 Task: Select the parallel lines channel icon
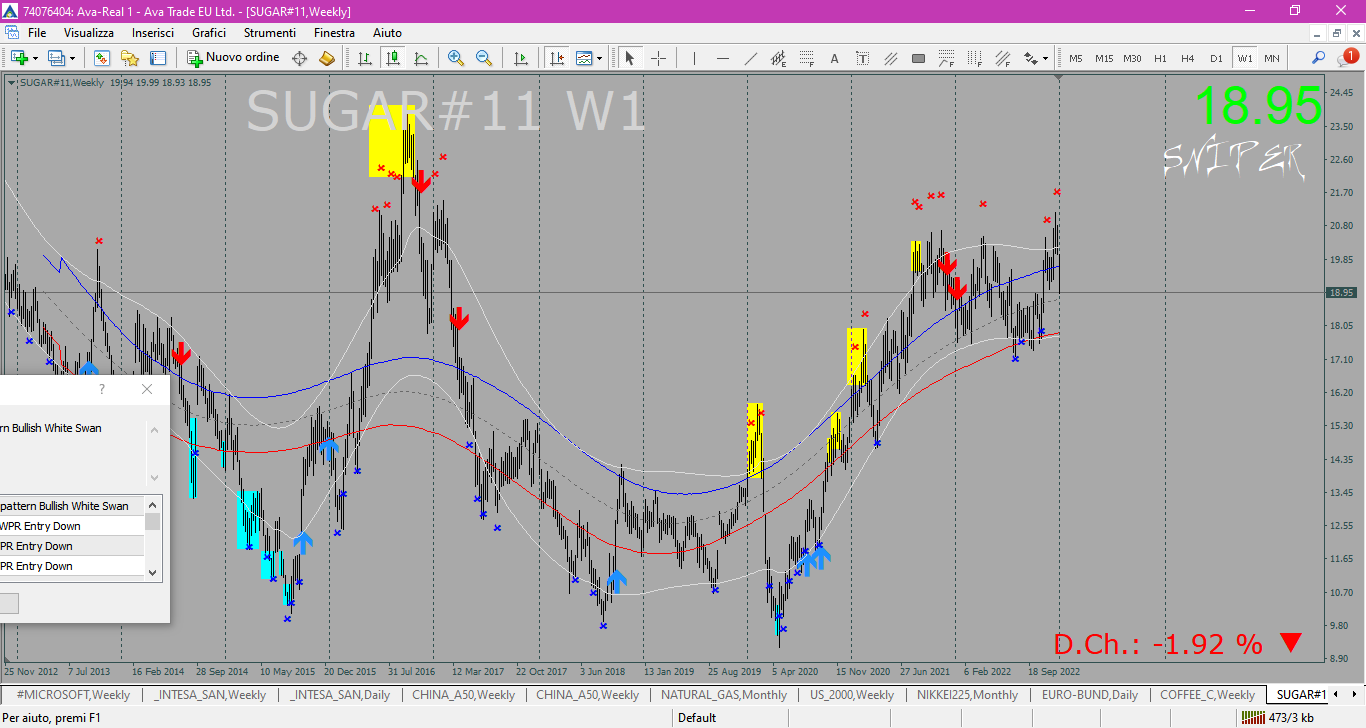tap(890, 58)
